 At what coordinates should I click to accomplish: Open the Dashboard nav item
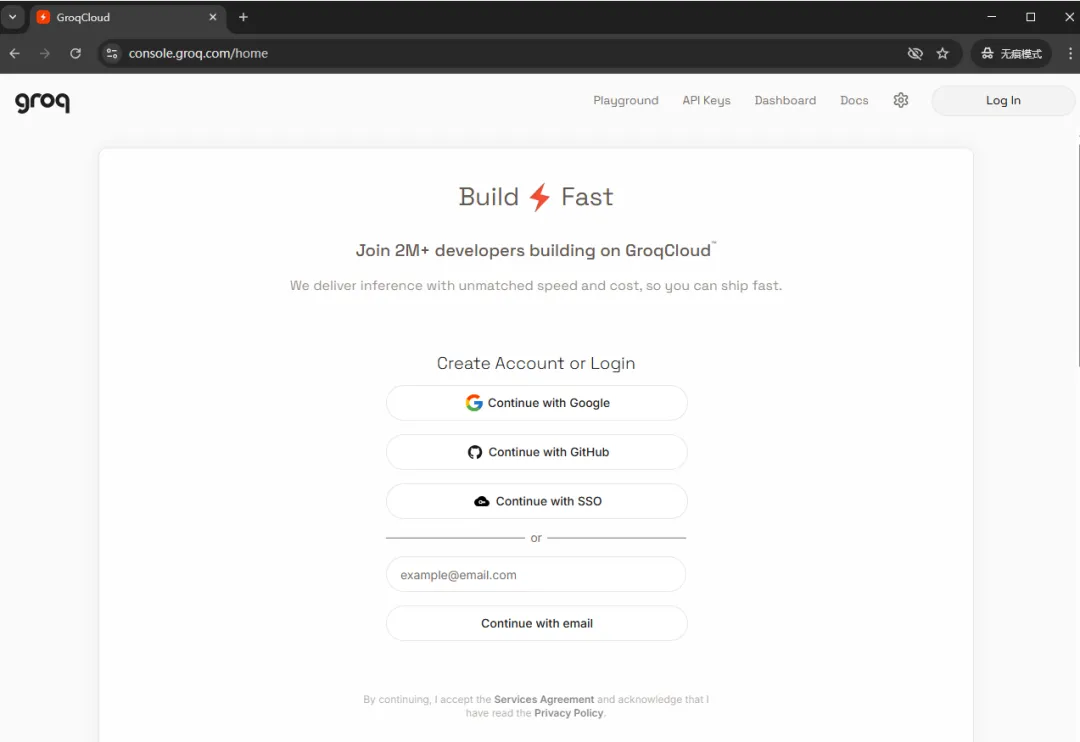tap(785, 101)
